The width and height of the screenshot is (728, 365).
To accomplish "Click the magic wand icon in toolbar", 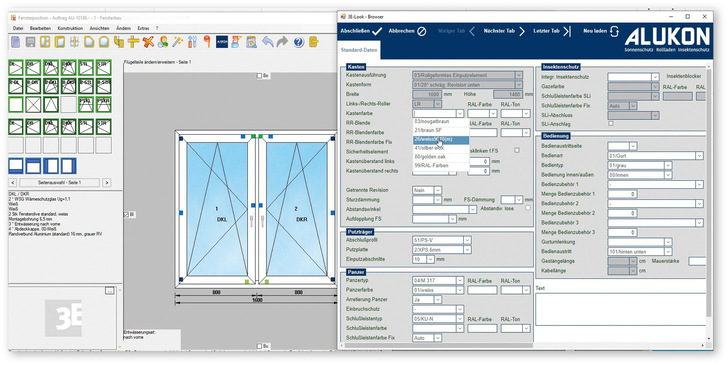I will click(177, 42).
